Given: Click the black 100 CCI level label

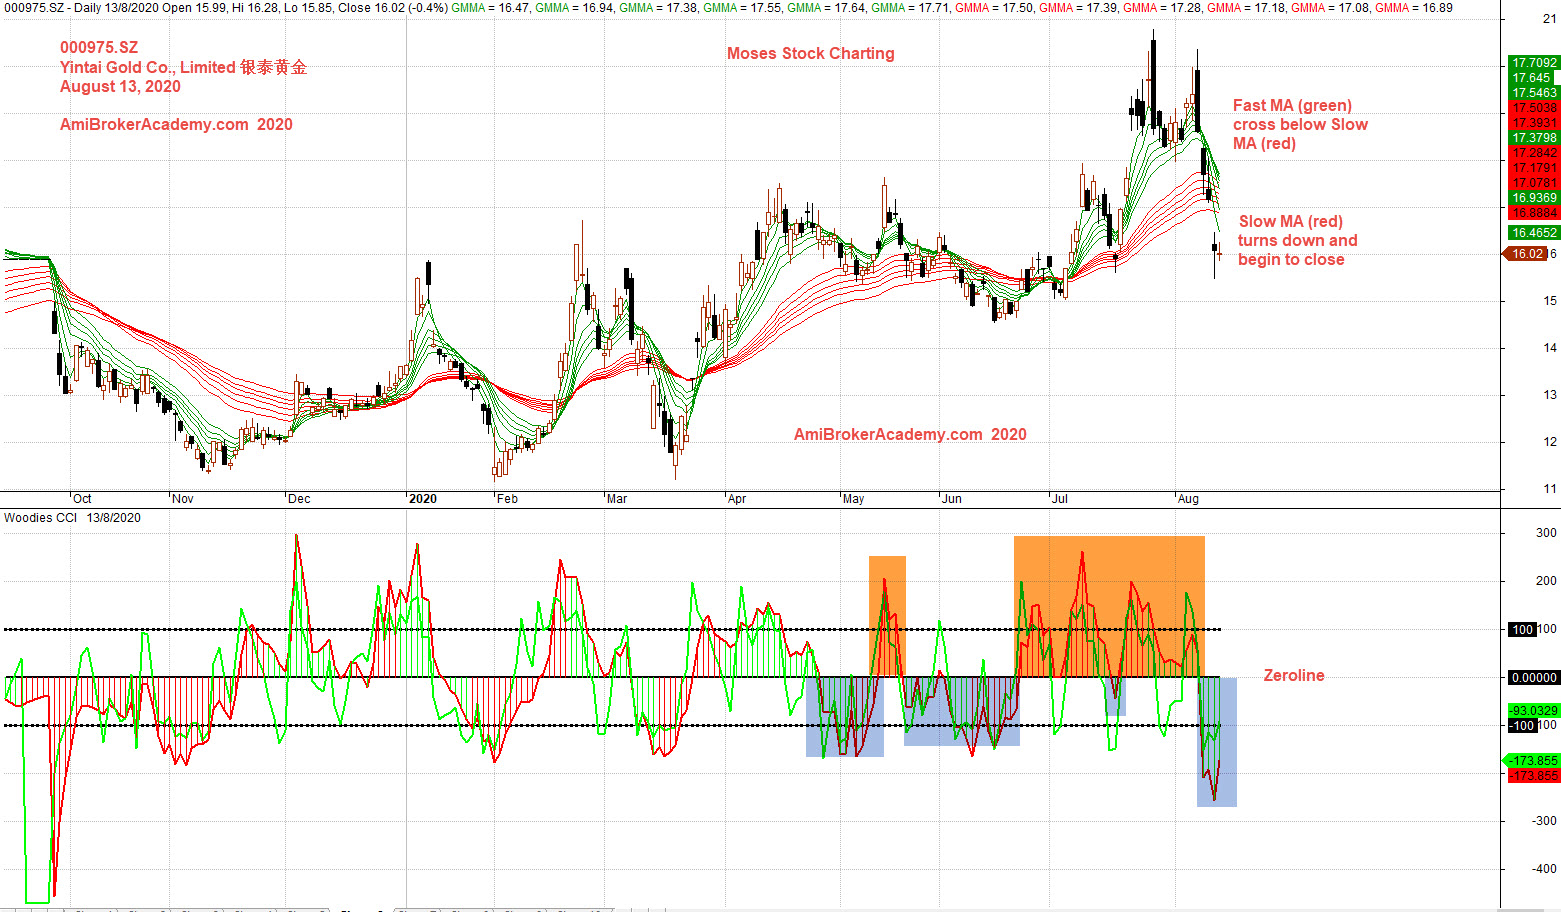Looking at the screenshot, I should coord(1522,629).
